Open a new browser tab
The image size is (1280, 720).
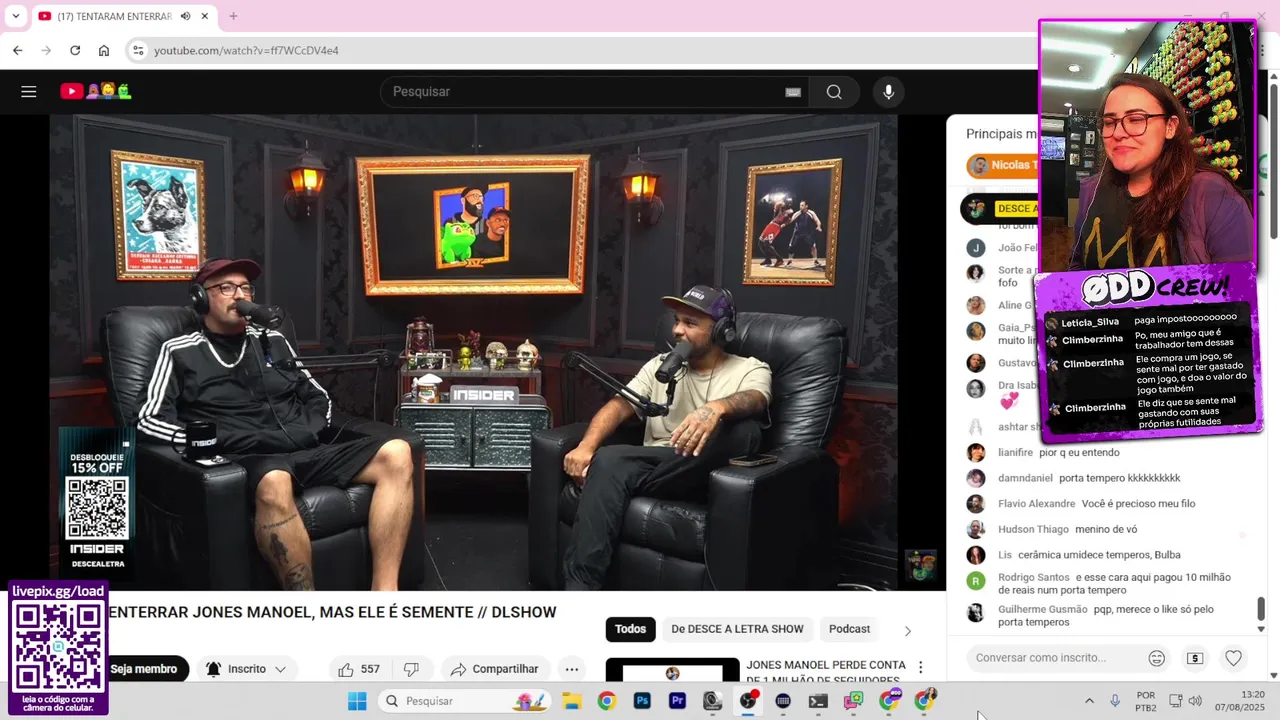(233, 16)
